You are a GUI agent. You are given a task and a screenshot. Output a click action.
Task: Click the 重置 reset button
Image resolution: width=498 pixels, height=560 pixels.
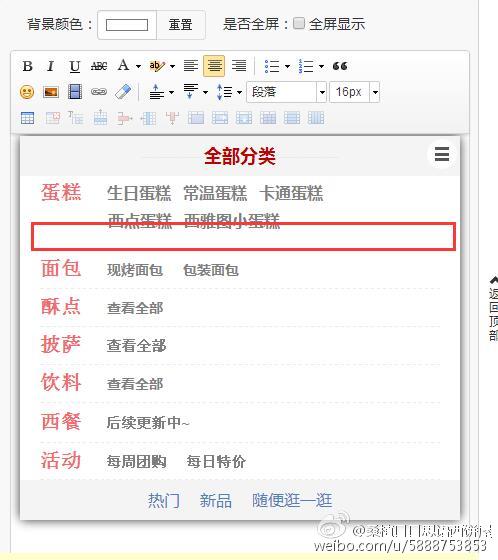pos(180,25)
